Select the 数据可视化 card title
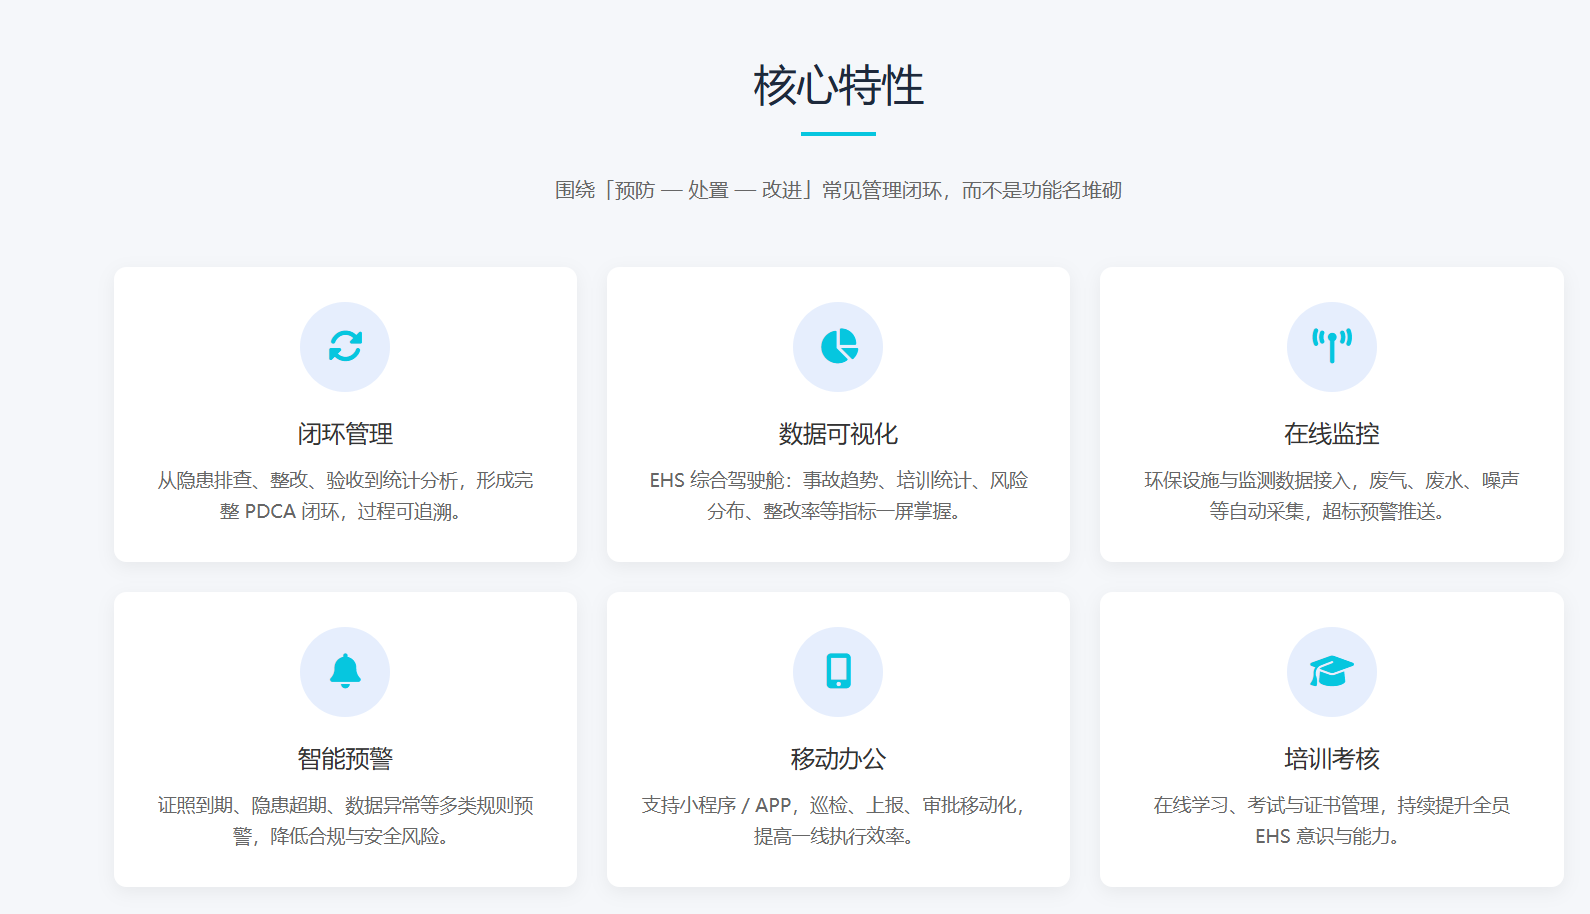This screenshot has width=1590, height=914. (x=838, y=434)
